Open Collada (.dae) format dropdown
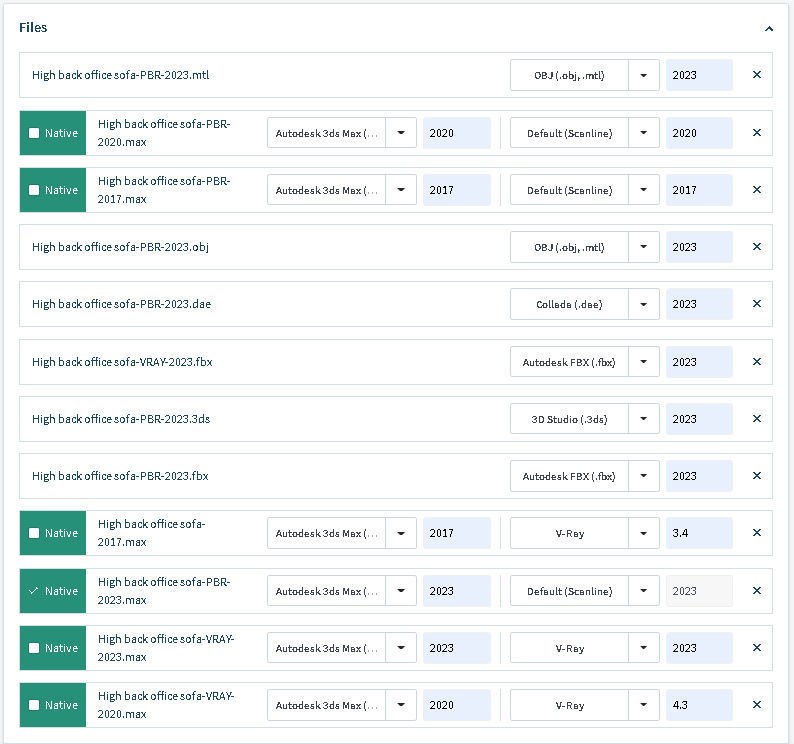Viewport: 794px width, 744px height. coord(644,304)
